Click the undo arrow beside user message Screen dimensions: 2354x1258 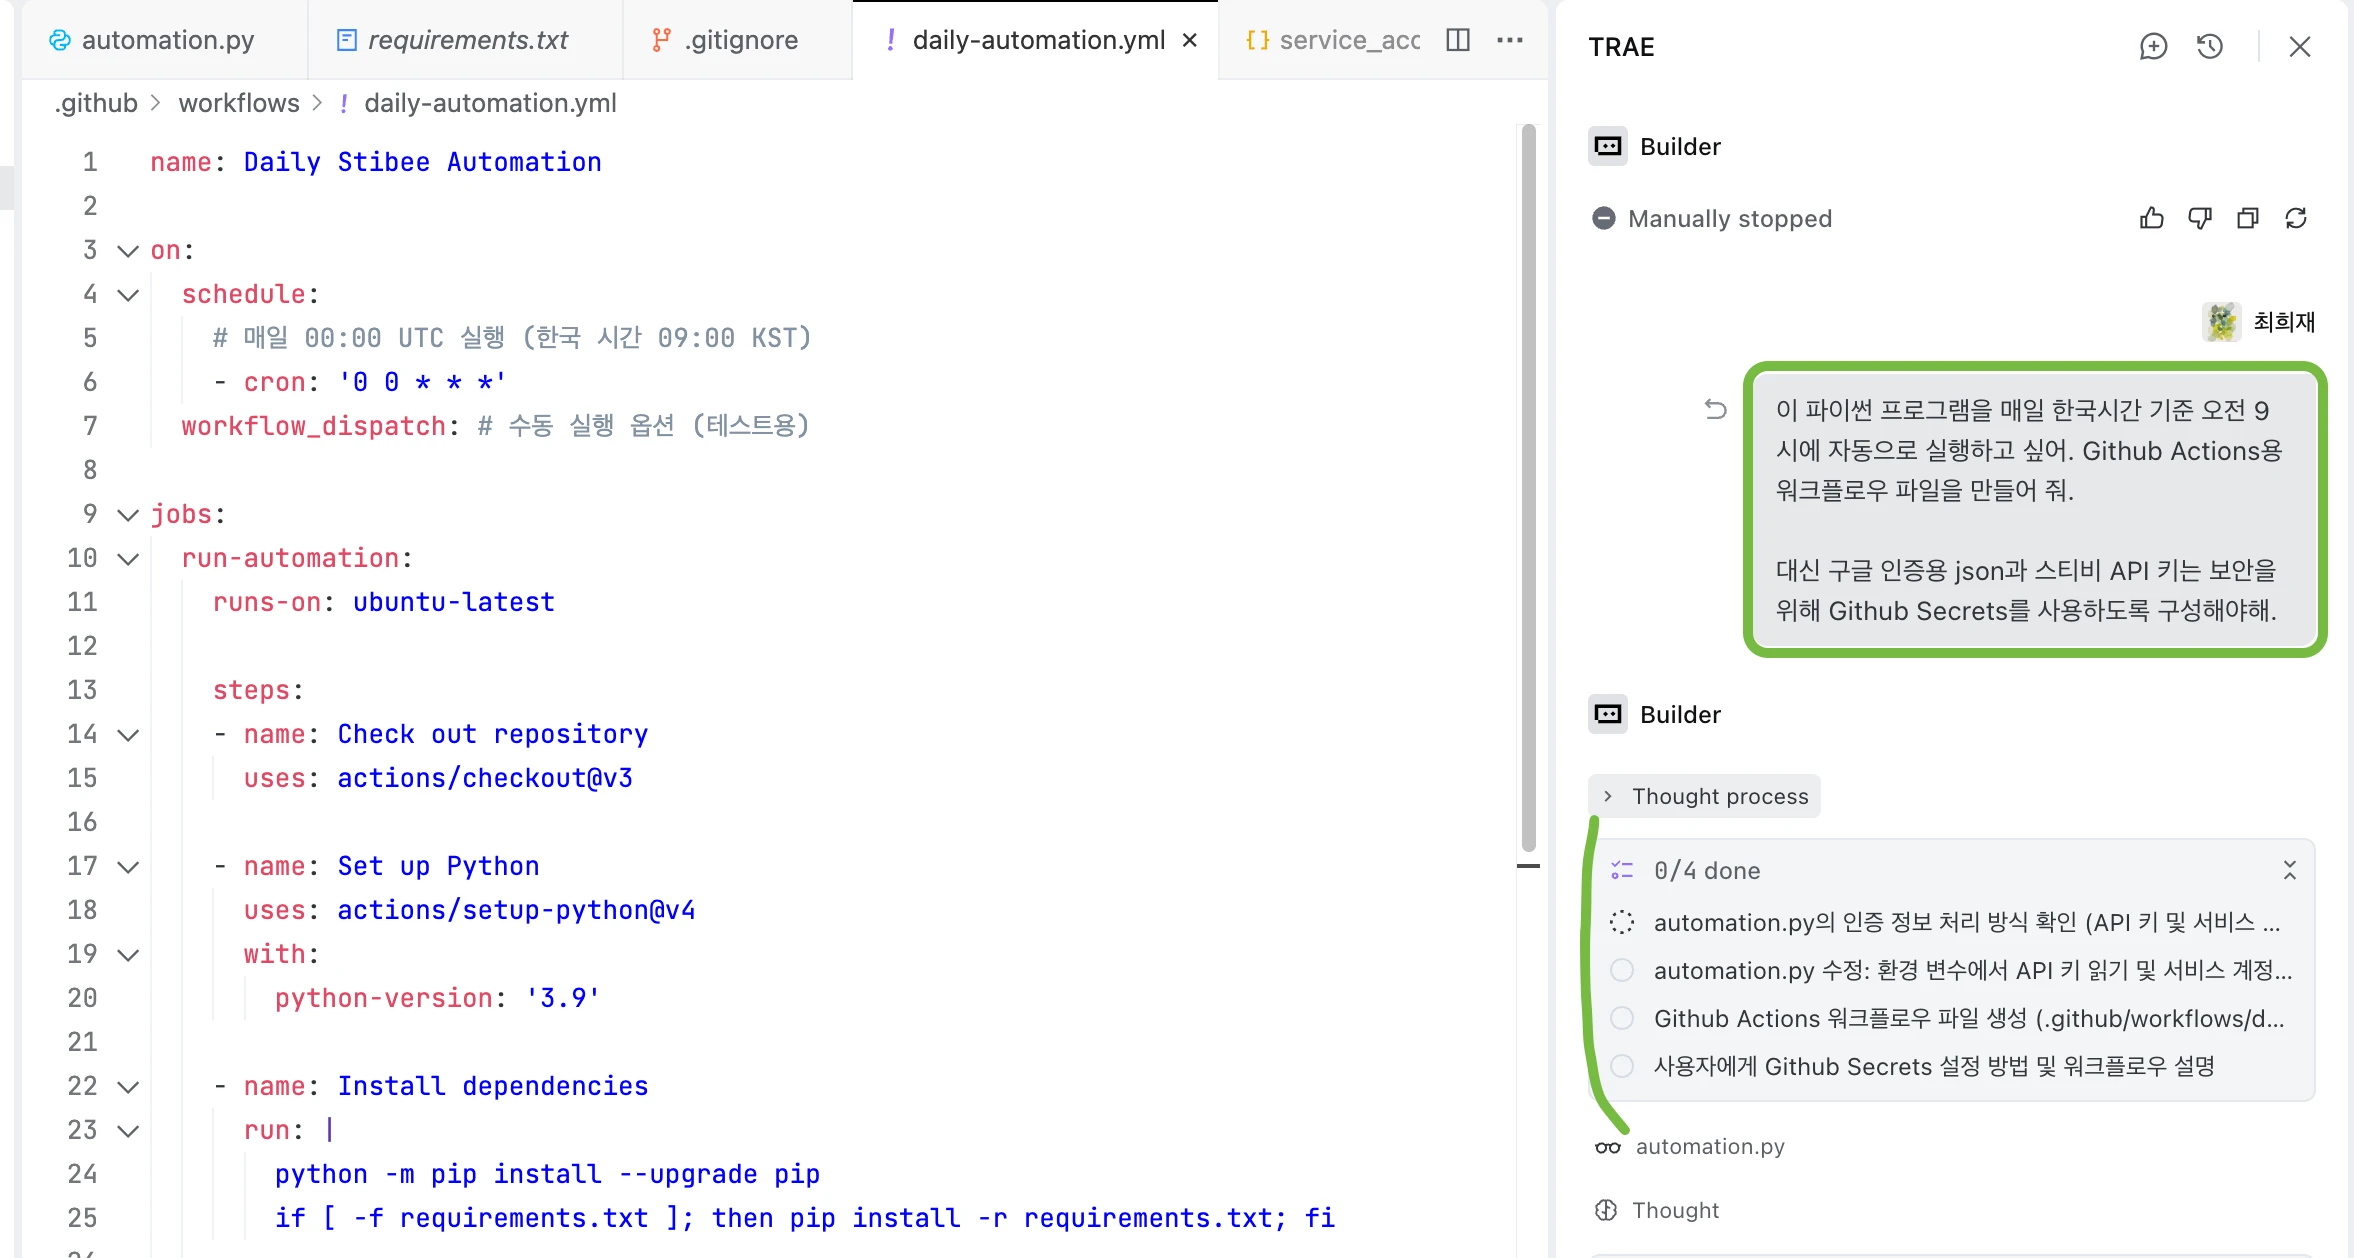[1715, 408]
